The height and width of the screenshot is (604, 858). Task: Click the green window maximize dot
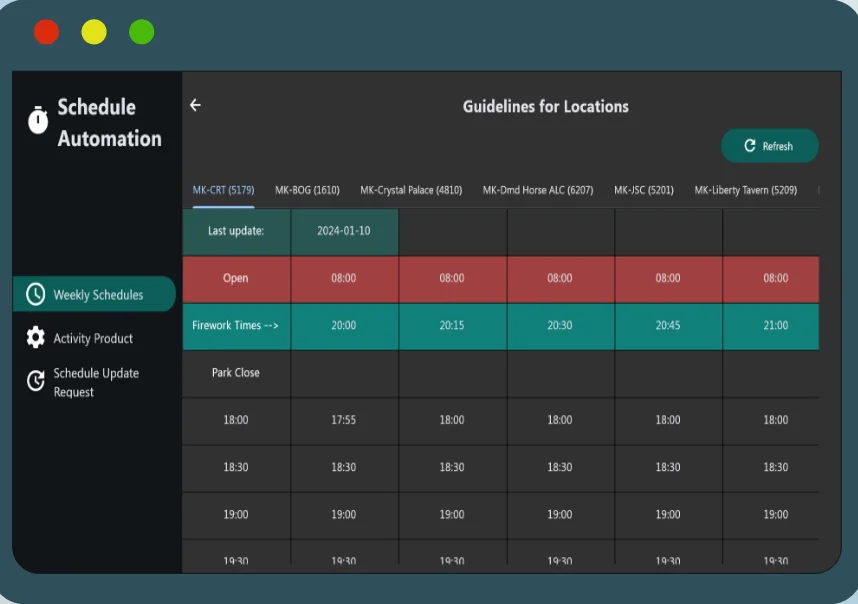pos(142,32)
